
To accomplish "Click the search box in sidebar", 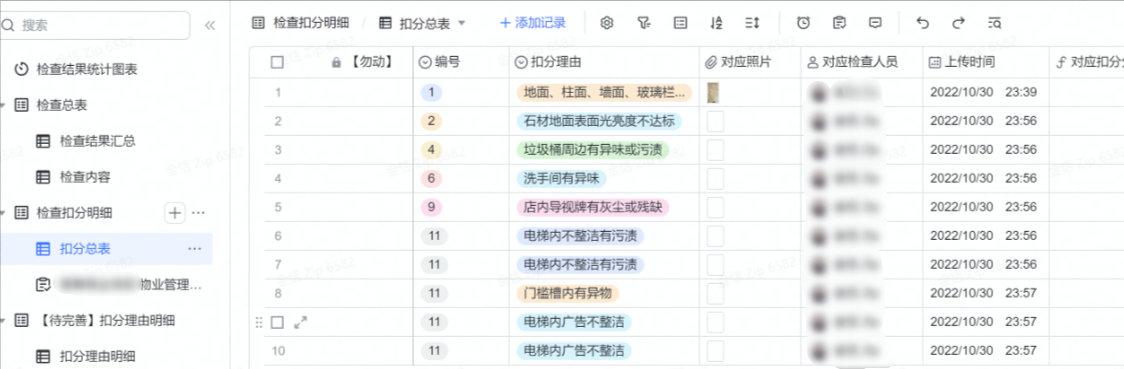I will pos(95,25).
